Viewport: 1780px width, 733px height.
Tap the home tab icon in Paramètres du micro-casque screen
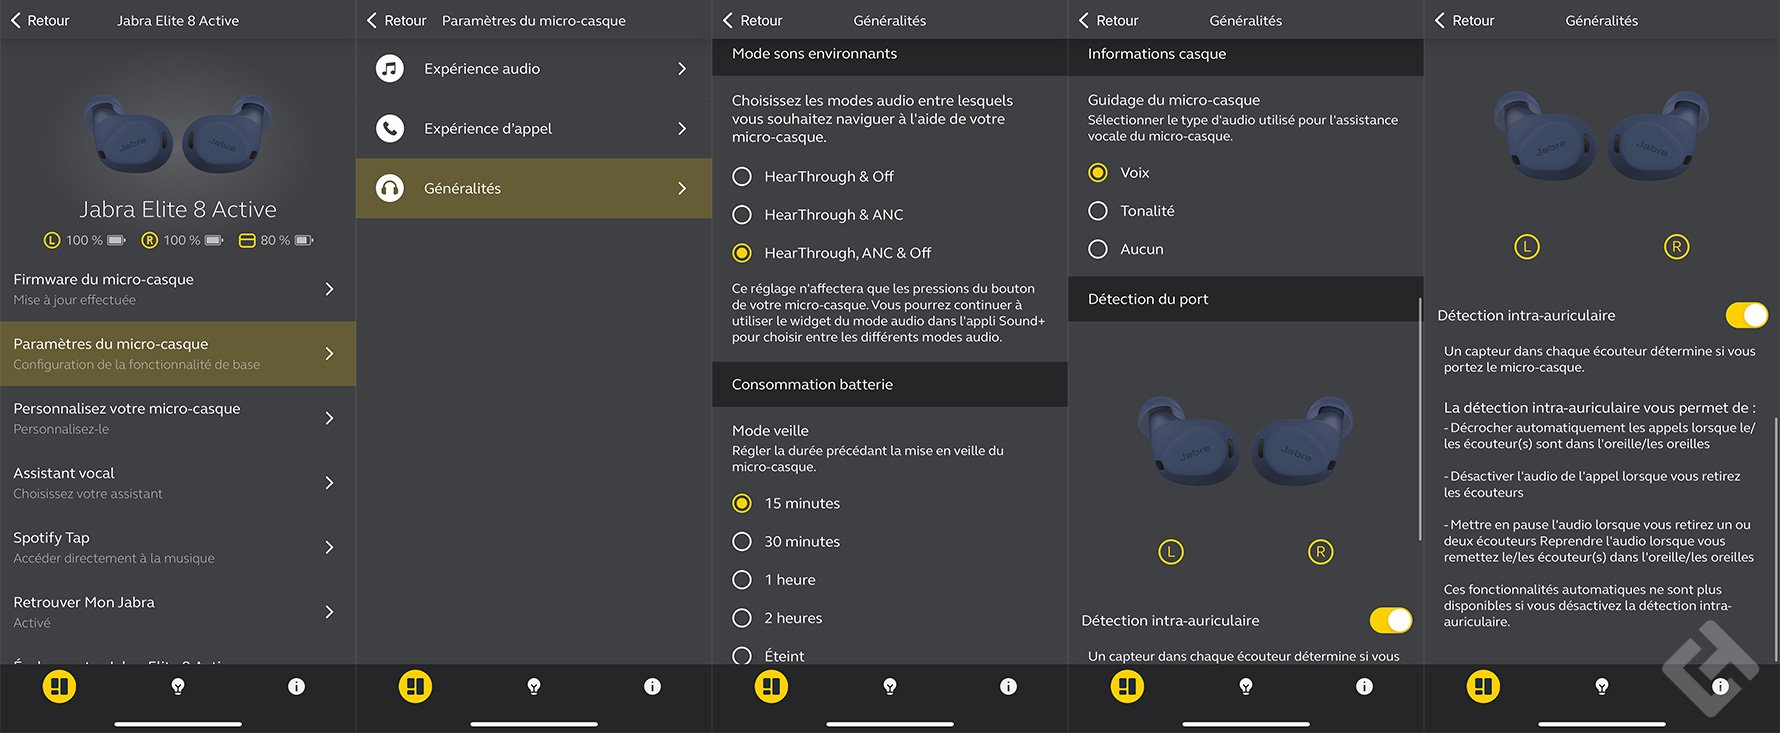click(416, 686)
